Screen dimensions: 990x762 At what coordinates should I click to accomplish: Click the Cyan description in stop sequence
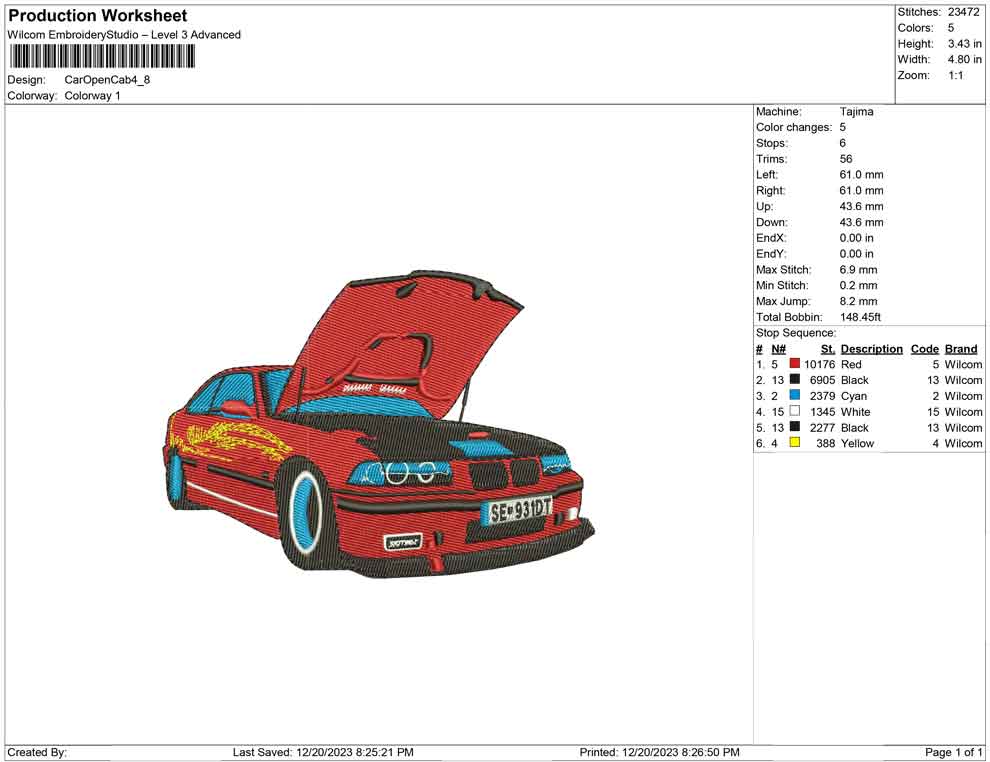pyautogui.click(x=854, y=396)
